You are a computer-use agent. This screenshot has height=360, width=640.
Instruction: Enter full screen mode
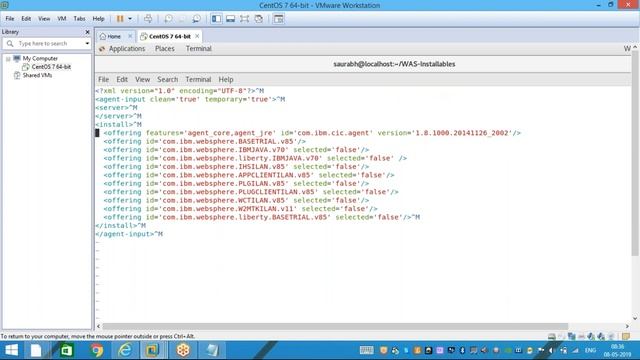(244, 19)
